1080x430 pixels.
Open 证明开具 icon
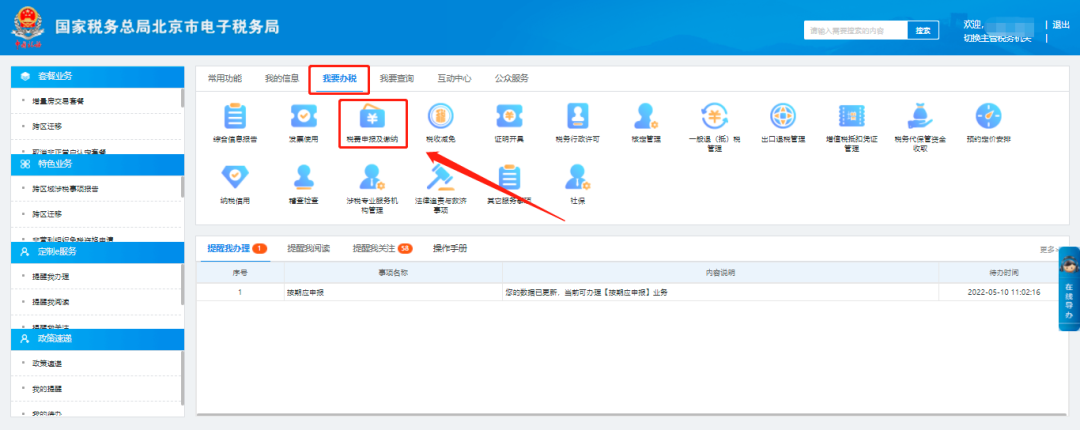click(x=509, y=116)
